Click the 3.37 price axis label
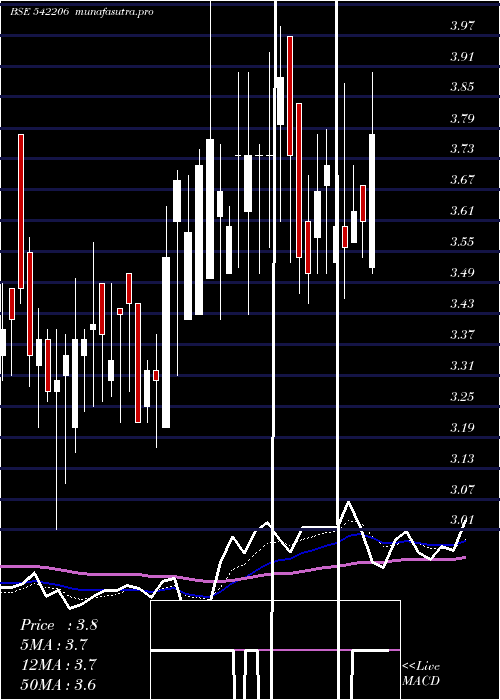500x700 pixels. [x=462, y=334]
